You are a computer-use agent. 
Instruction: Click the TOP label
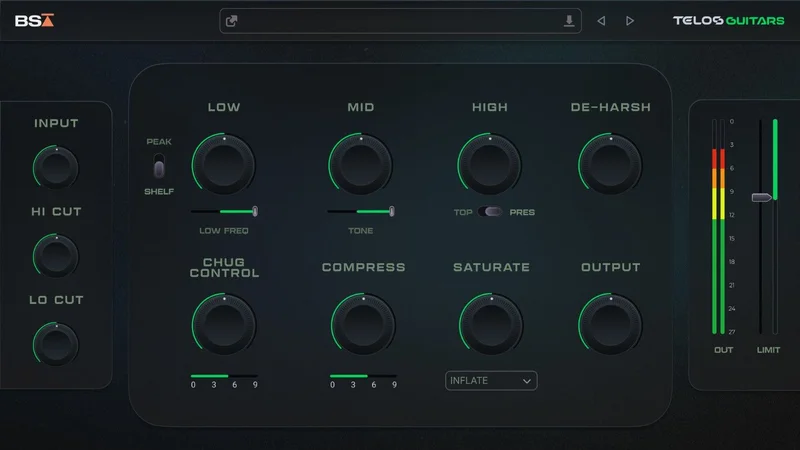point(463,212)
